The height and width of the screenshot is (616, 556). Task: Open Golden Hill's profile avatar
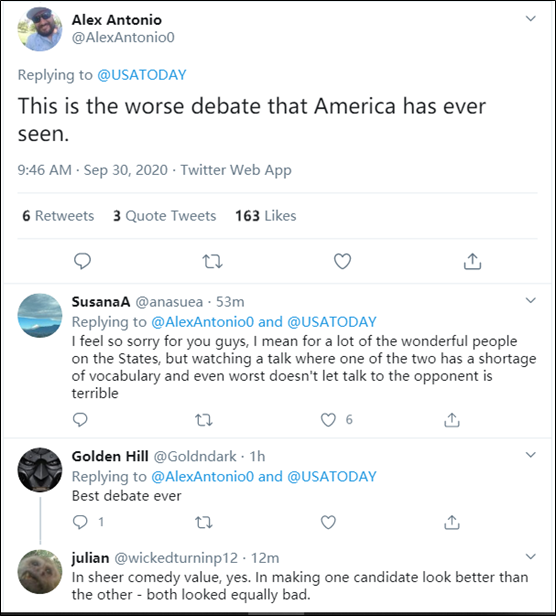pyautogui.click(x=40, y=470)
